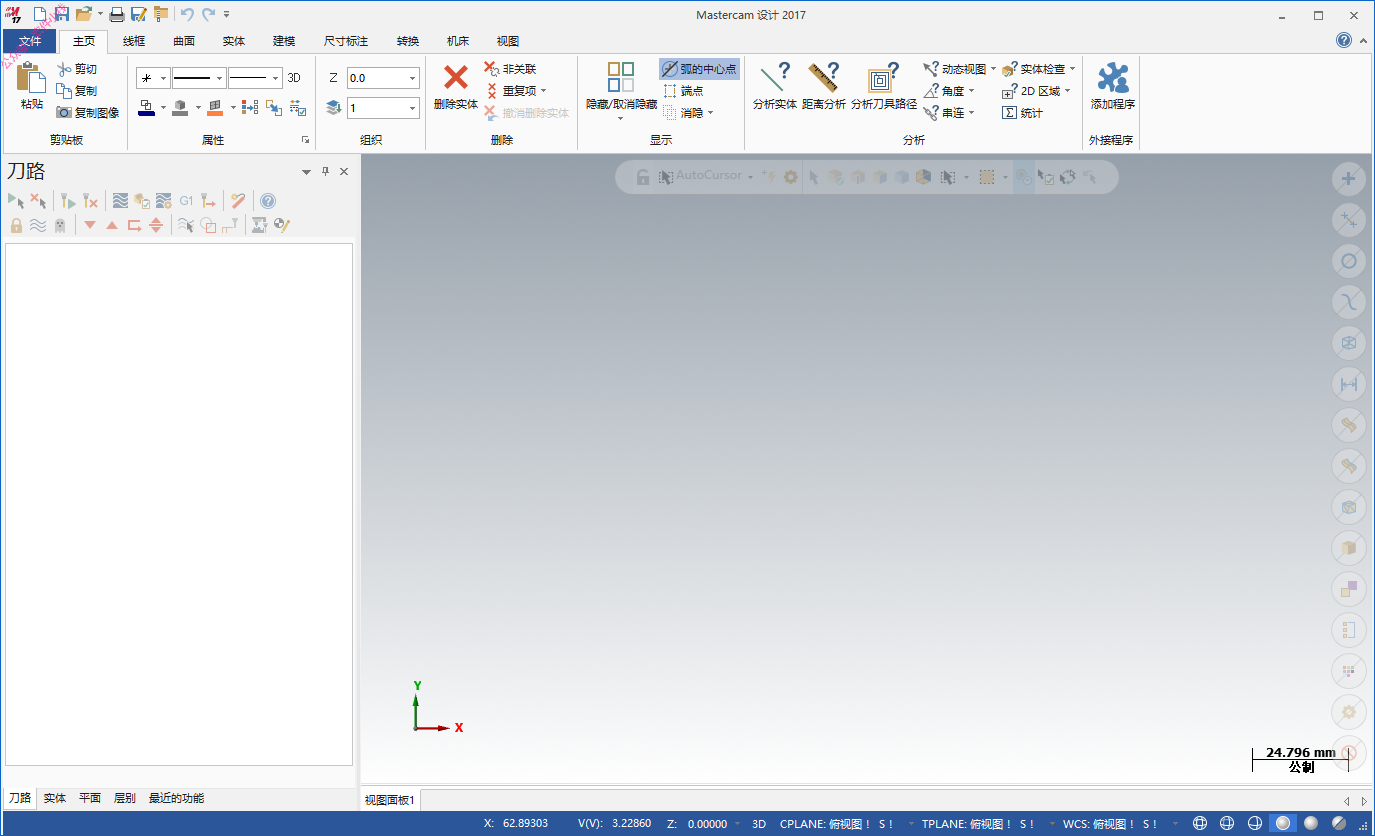
Task: Switch to the View (视图) ribbon tab
Action: 508,41
